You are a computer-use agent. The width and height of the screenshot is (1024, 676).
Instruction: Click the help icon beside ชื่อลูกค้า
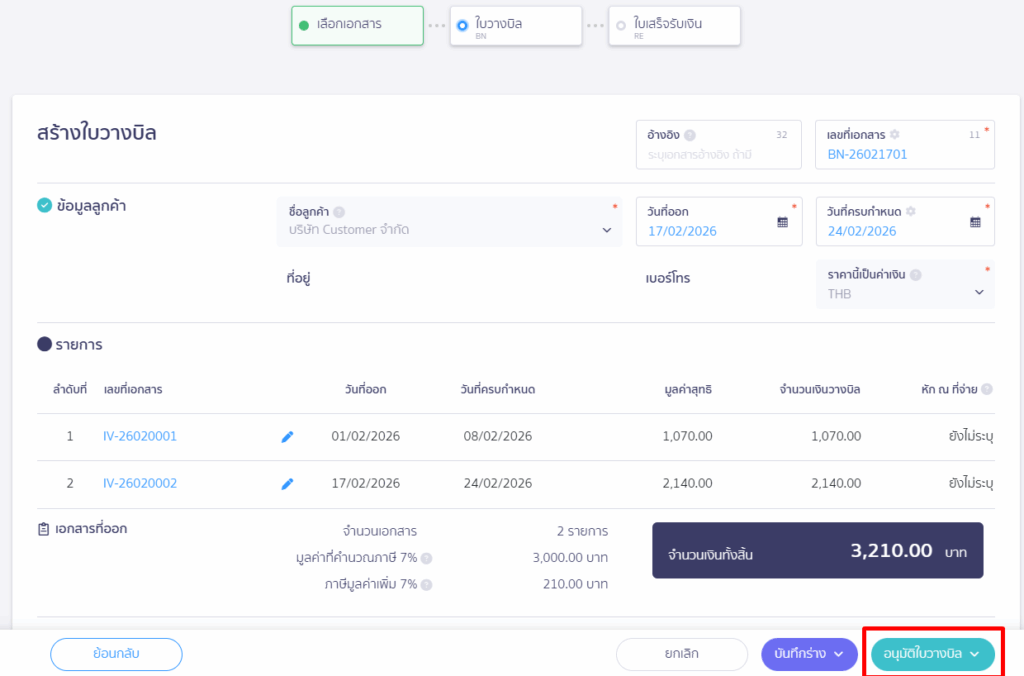click(x=339, y=212)
